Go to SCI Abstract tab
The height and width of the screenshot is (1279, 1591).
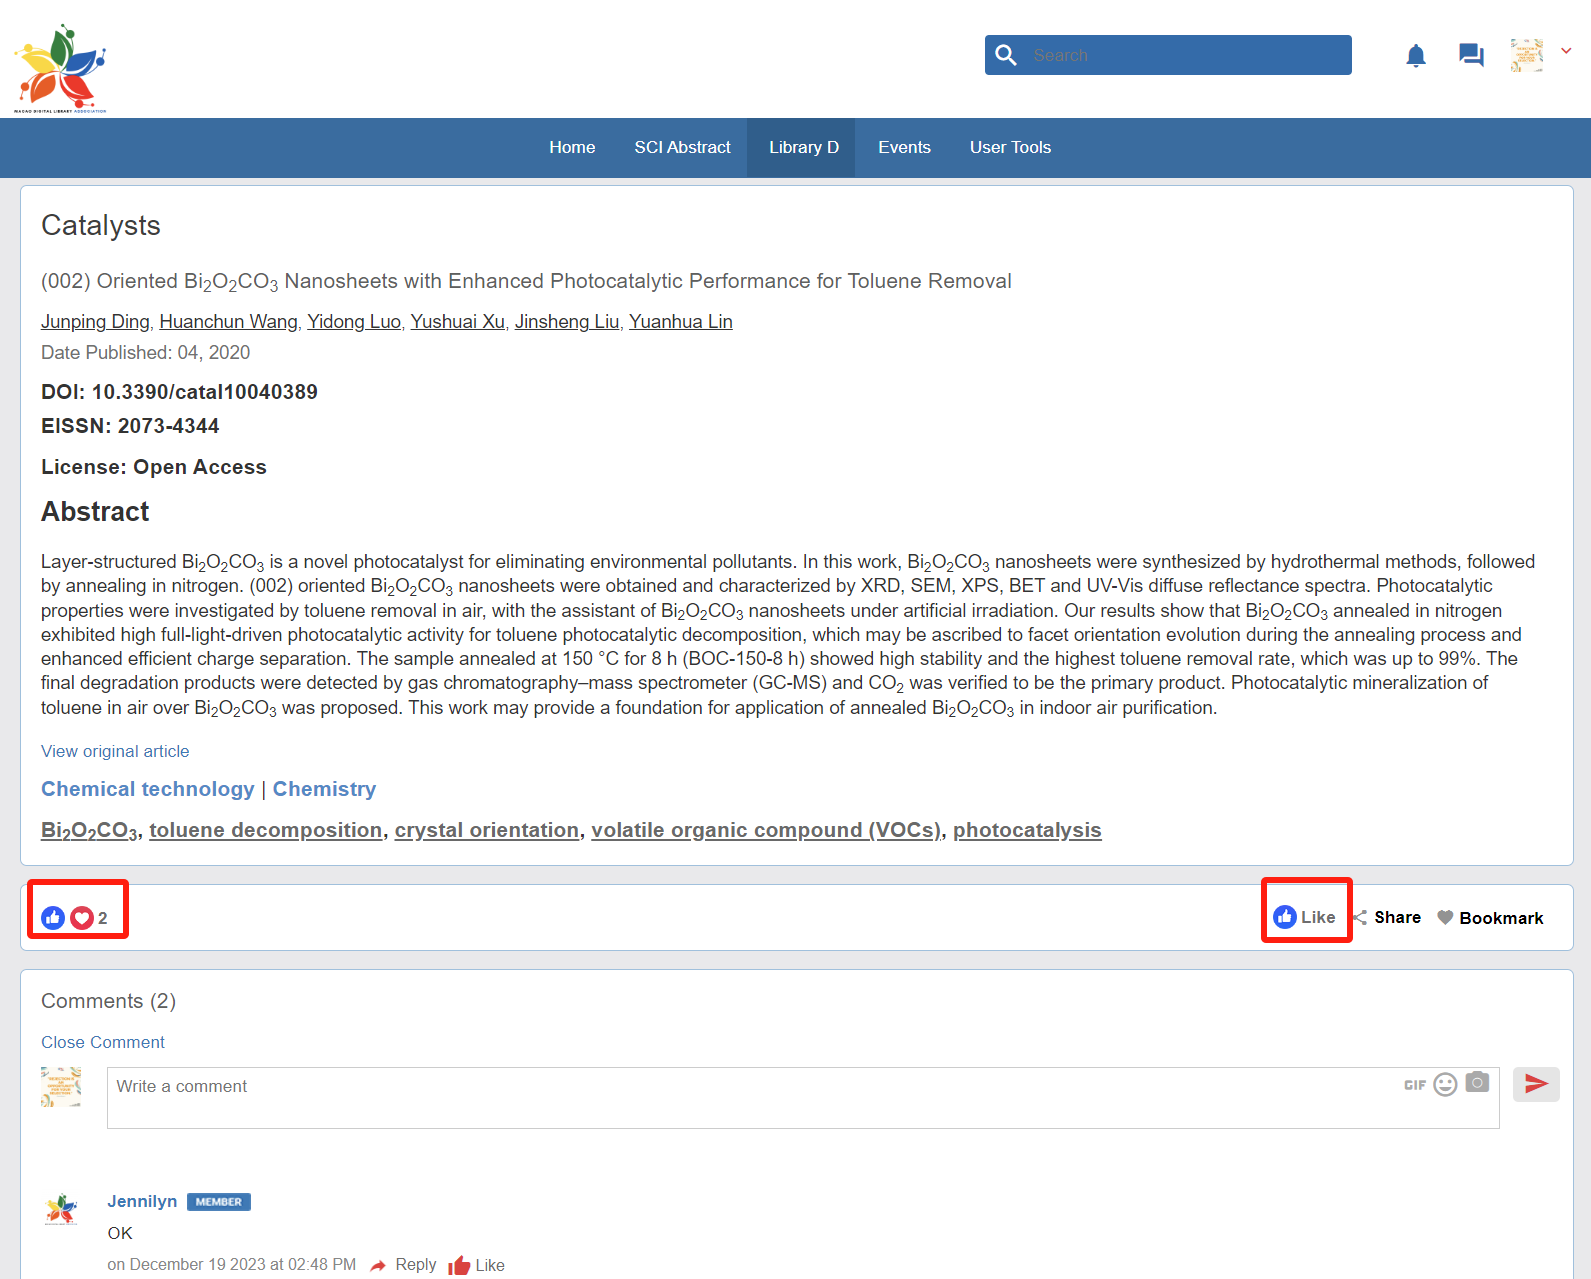click(x=682, y=147)
